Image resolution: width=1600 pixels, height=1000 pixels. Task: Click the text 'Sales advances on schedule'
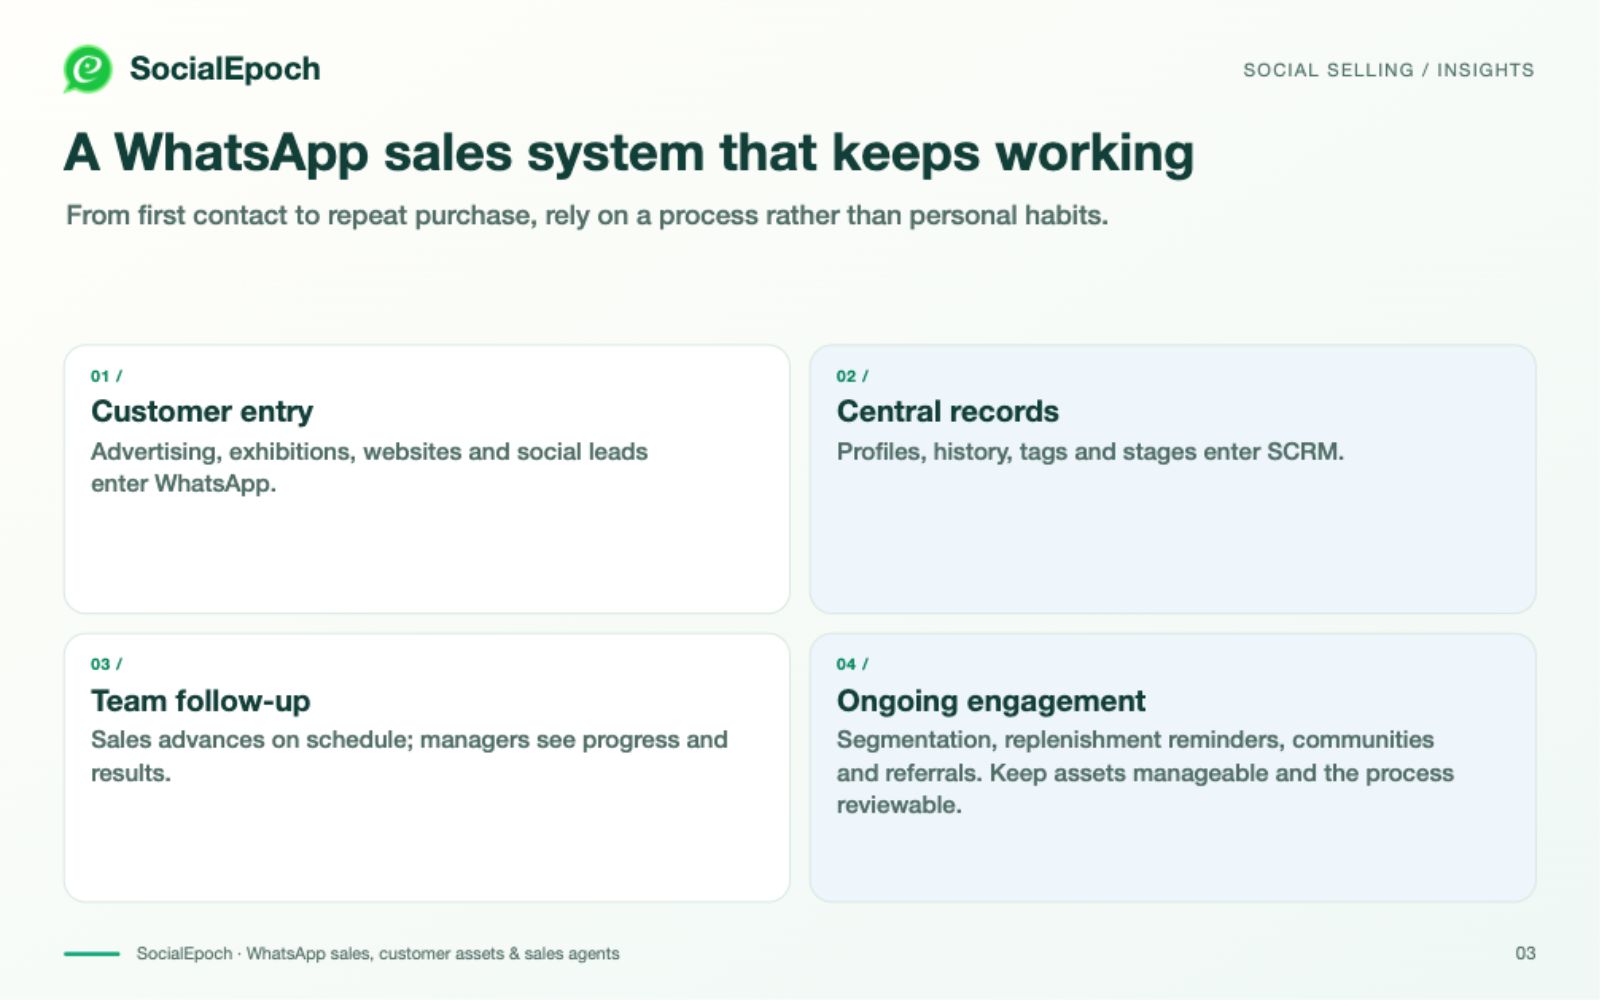pyautogui.click(x=249, y=740)
